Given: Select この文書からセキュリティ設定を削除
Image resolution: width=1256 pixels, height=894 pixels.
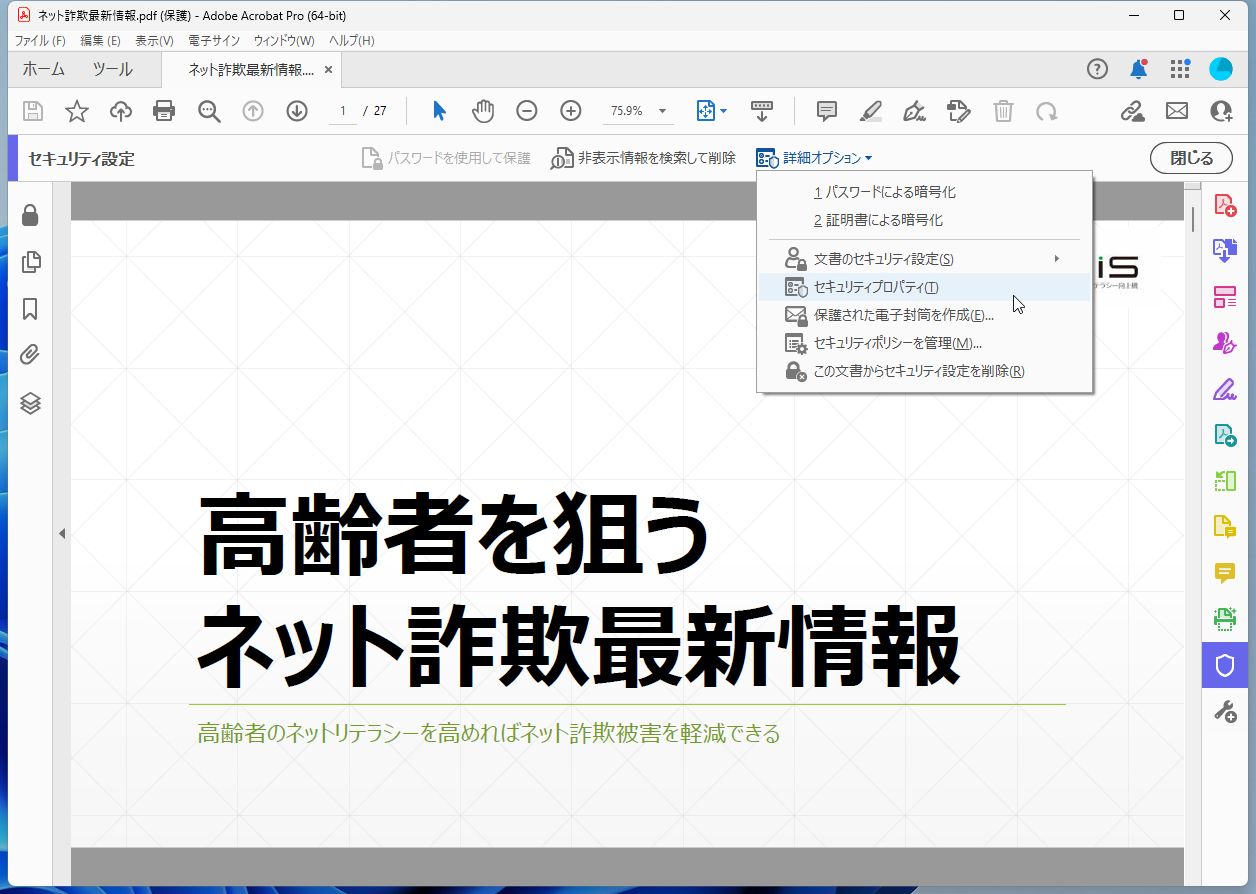Looking at the screenshot, I should tap(924, 371).
